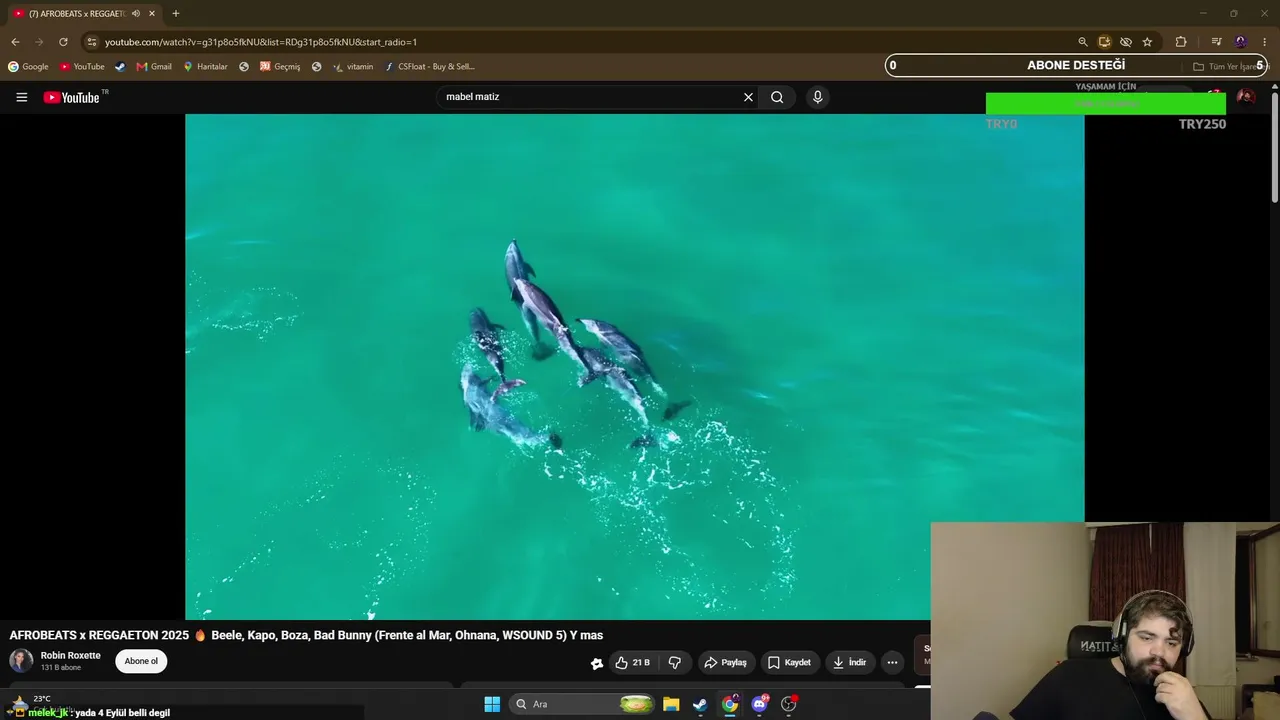Open the media control playlist icon
This screenshot has width=1280, height=720.
[x=1216, y=42]
